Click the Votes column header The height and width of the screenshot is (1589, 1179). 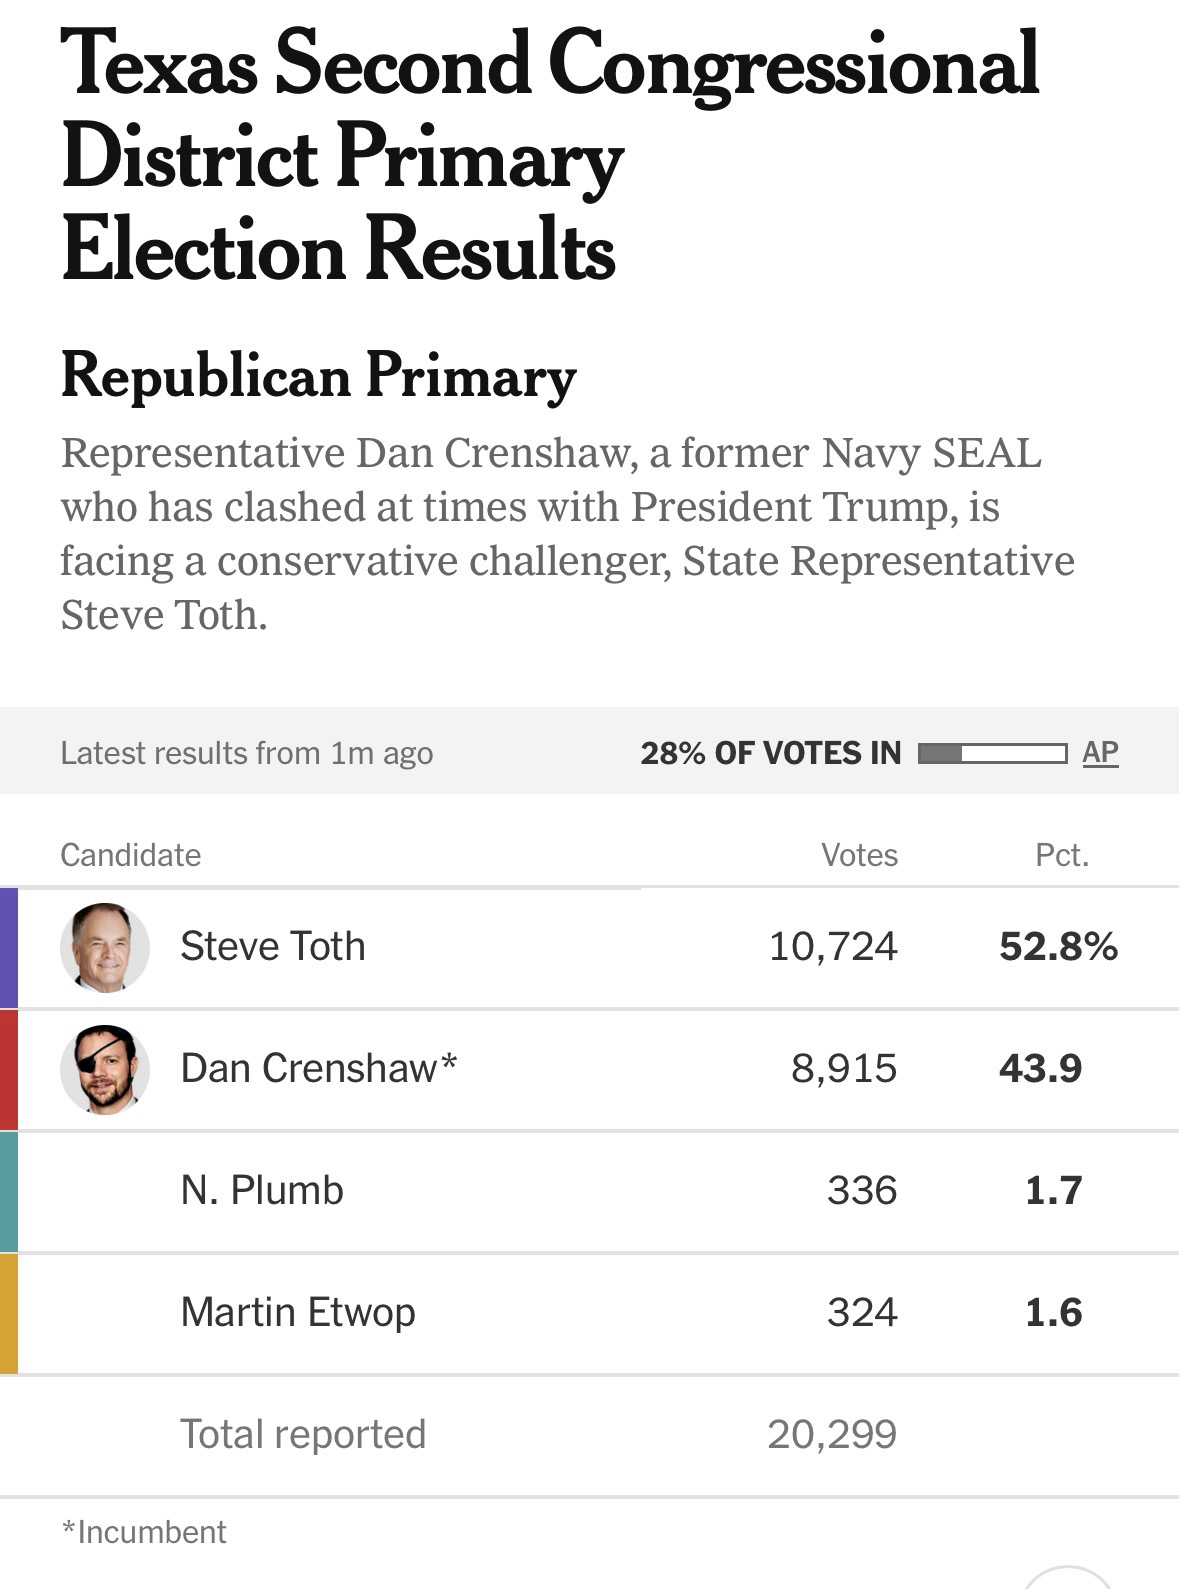tap(859, 855)
